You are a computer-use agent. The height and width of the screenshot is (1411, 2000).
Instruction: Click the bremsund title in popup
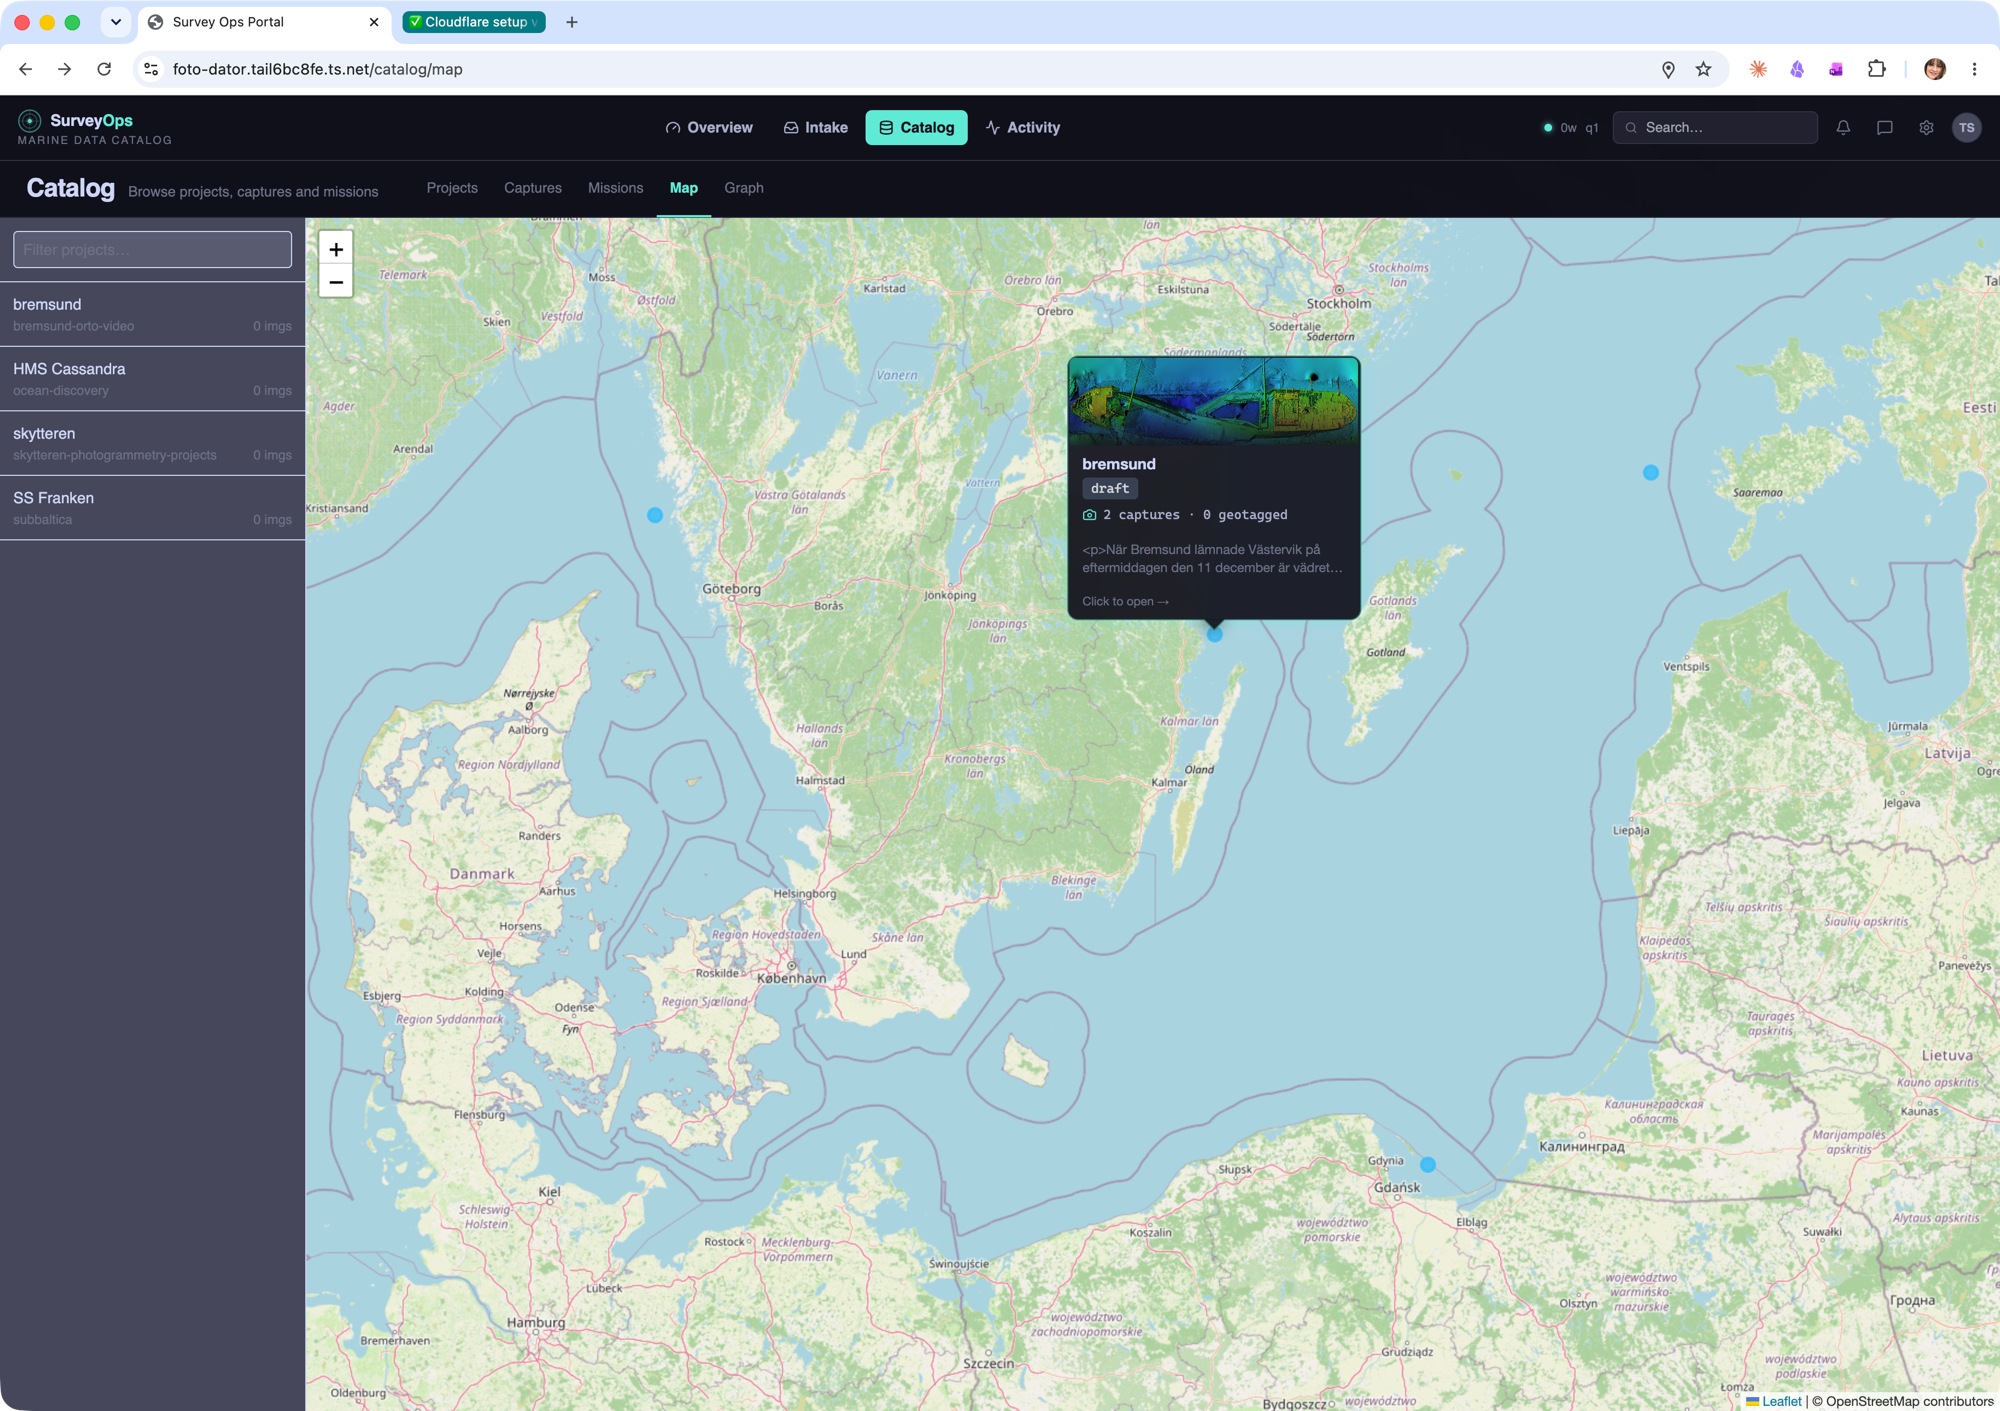1118,464
